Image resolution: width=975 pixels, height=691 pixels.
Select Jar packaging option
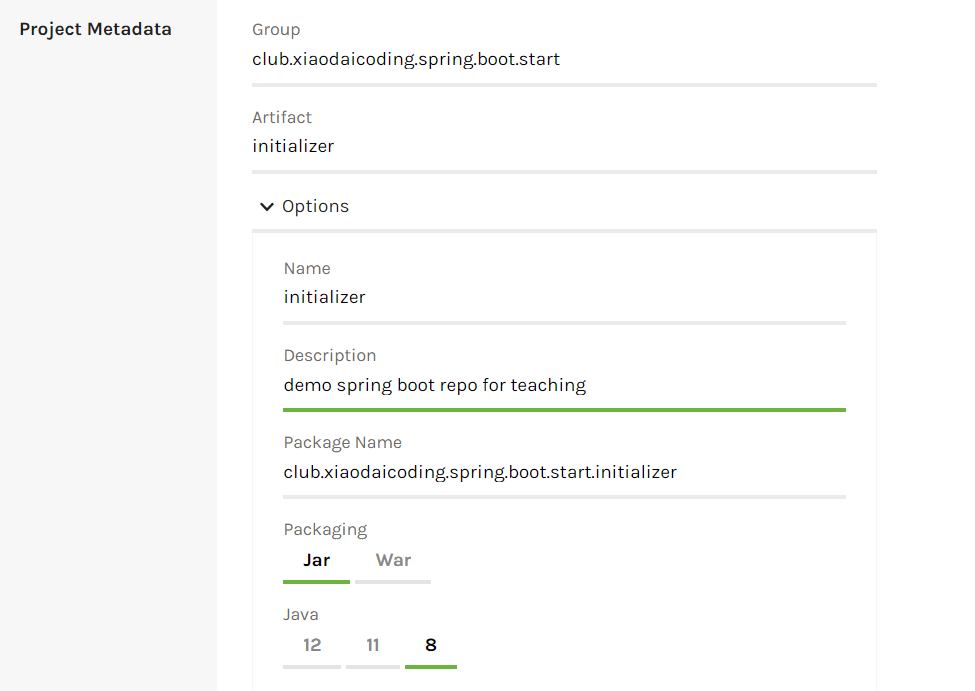point(316,561)
